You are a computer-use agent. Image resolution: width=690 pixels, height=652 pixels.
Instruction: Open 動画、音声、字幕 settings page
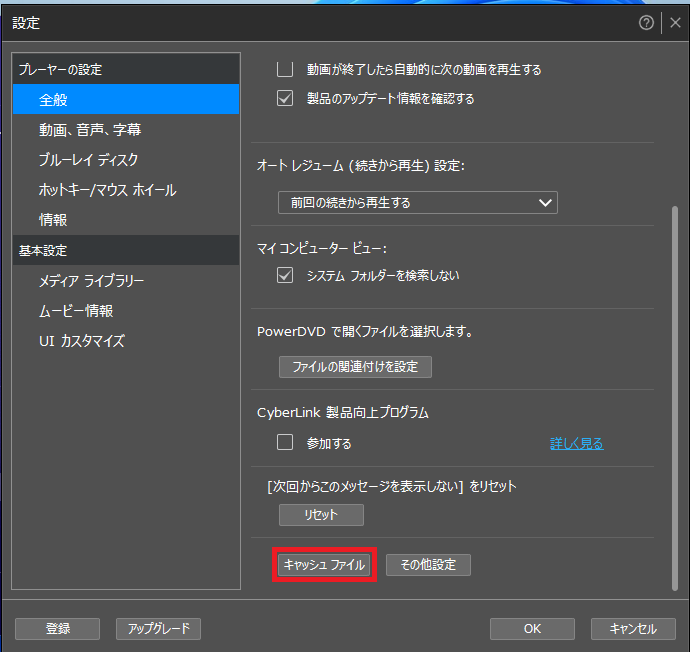[126, 129]
